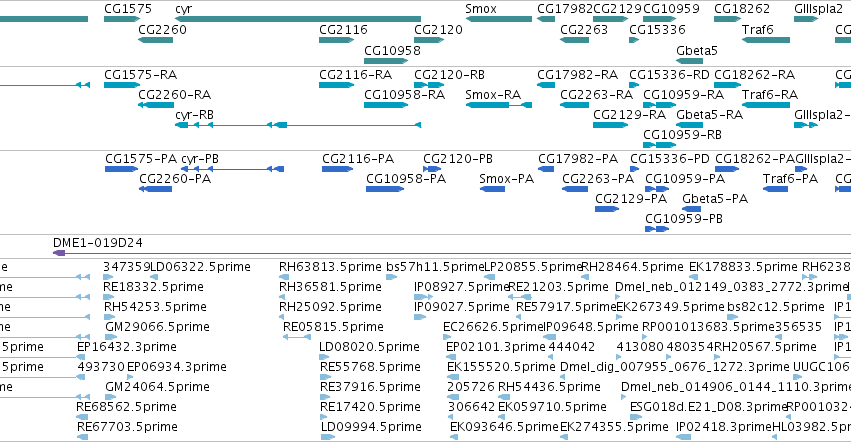Select the cyr-PB coding feature
The width and height of the screenshot is (851, 442).
pyautogui.click(x=232, y=169)
